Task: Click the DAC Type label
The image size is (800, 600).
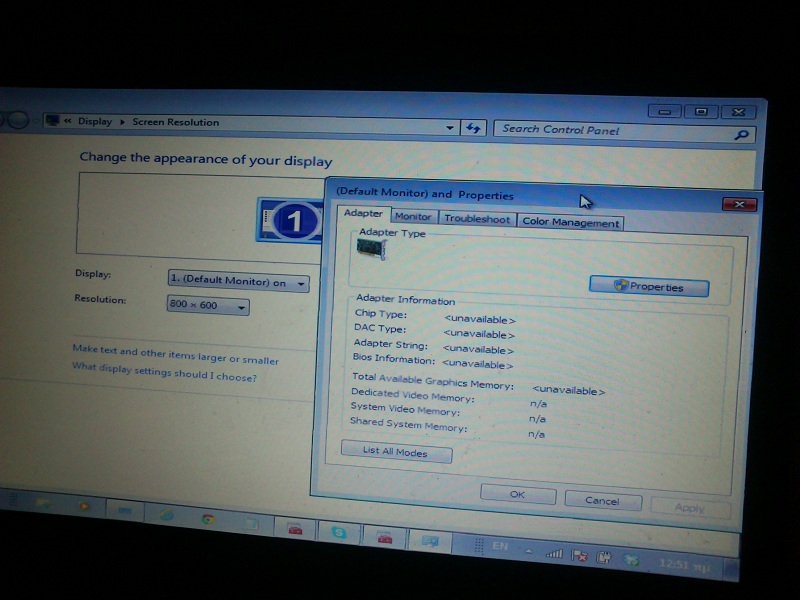Action: (x=380, y=329)
